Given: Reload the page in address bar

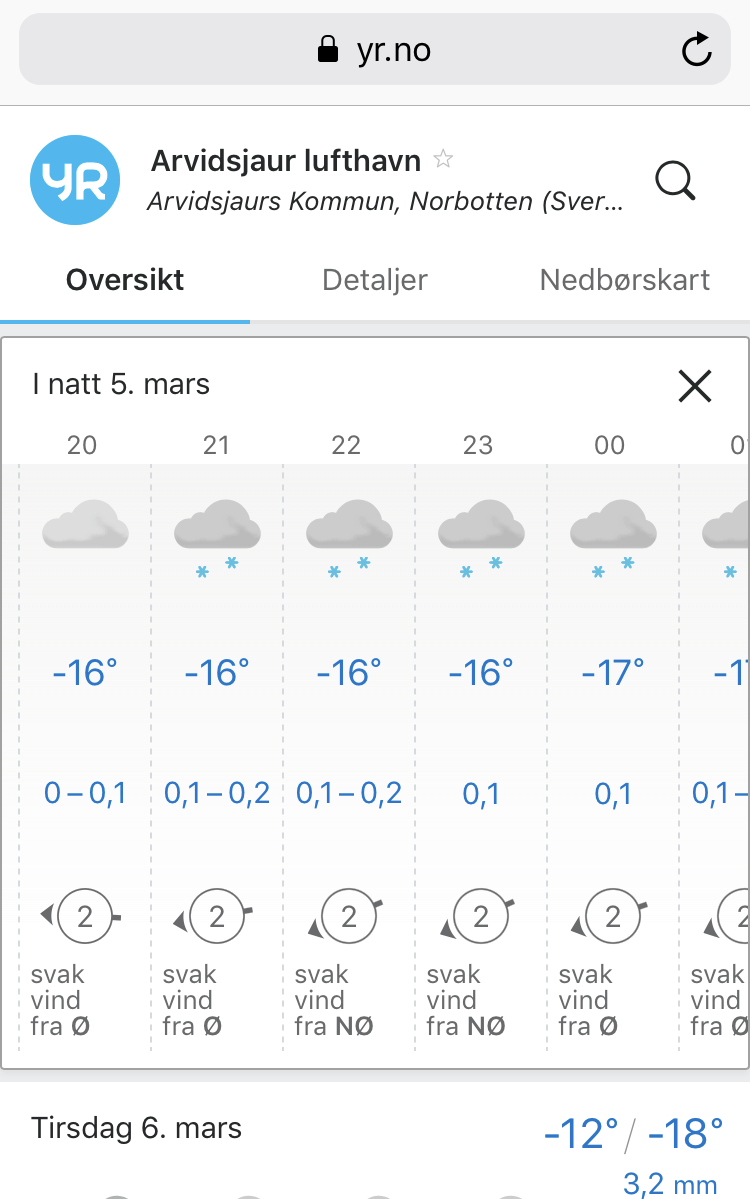Looking at the screenshot, I should coord(696,50).
